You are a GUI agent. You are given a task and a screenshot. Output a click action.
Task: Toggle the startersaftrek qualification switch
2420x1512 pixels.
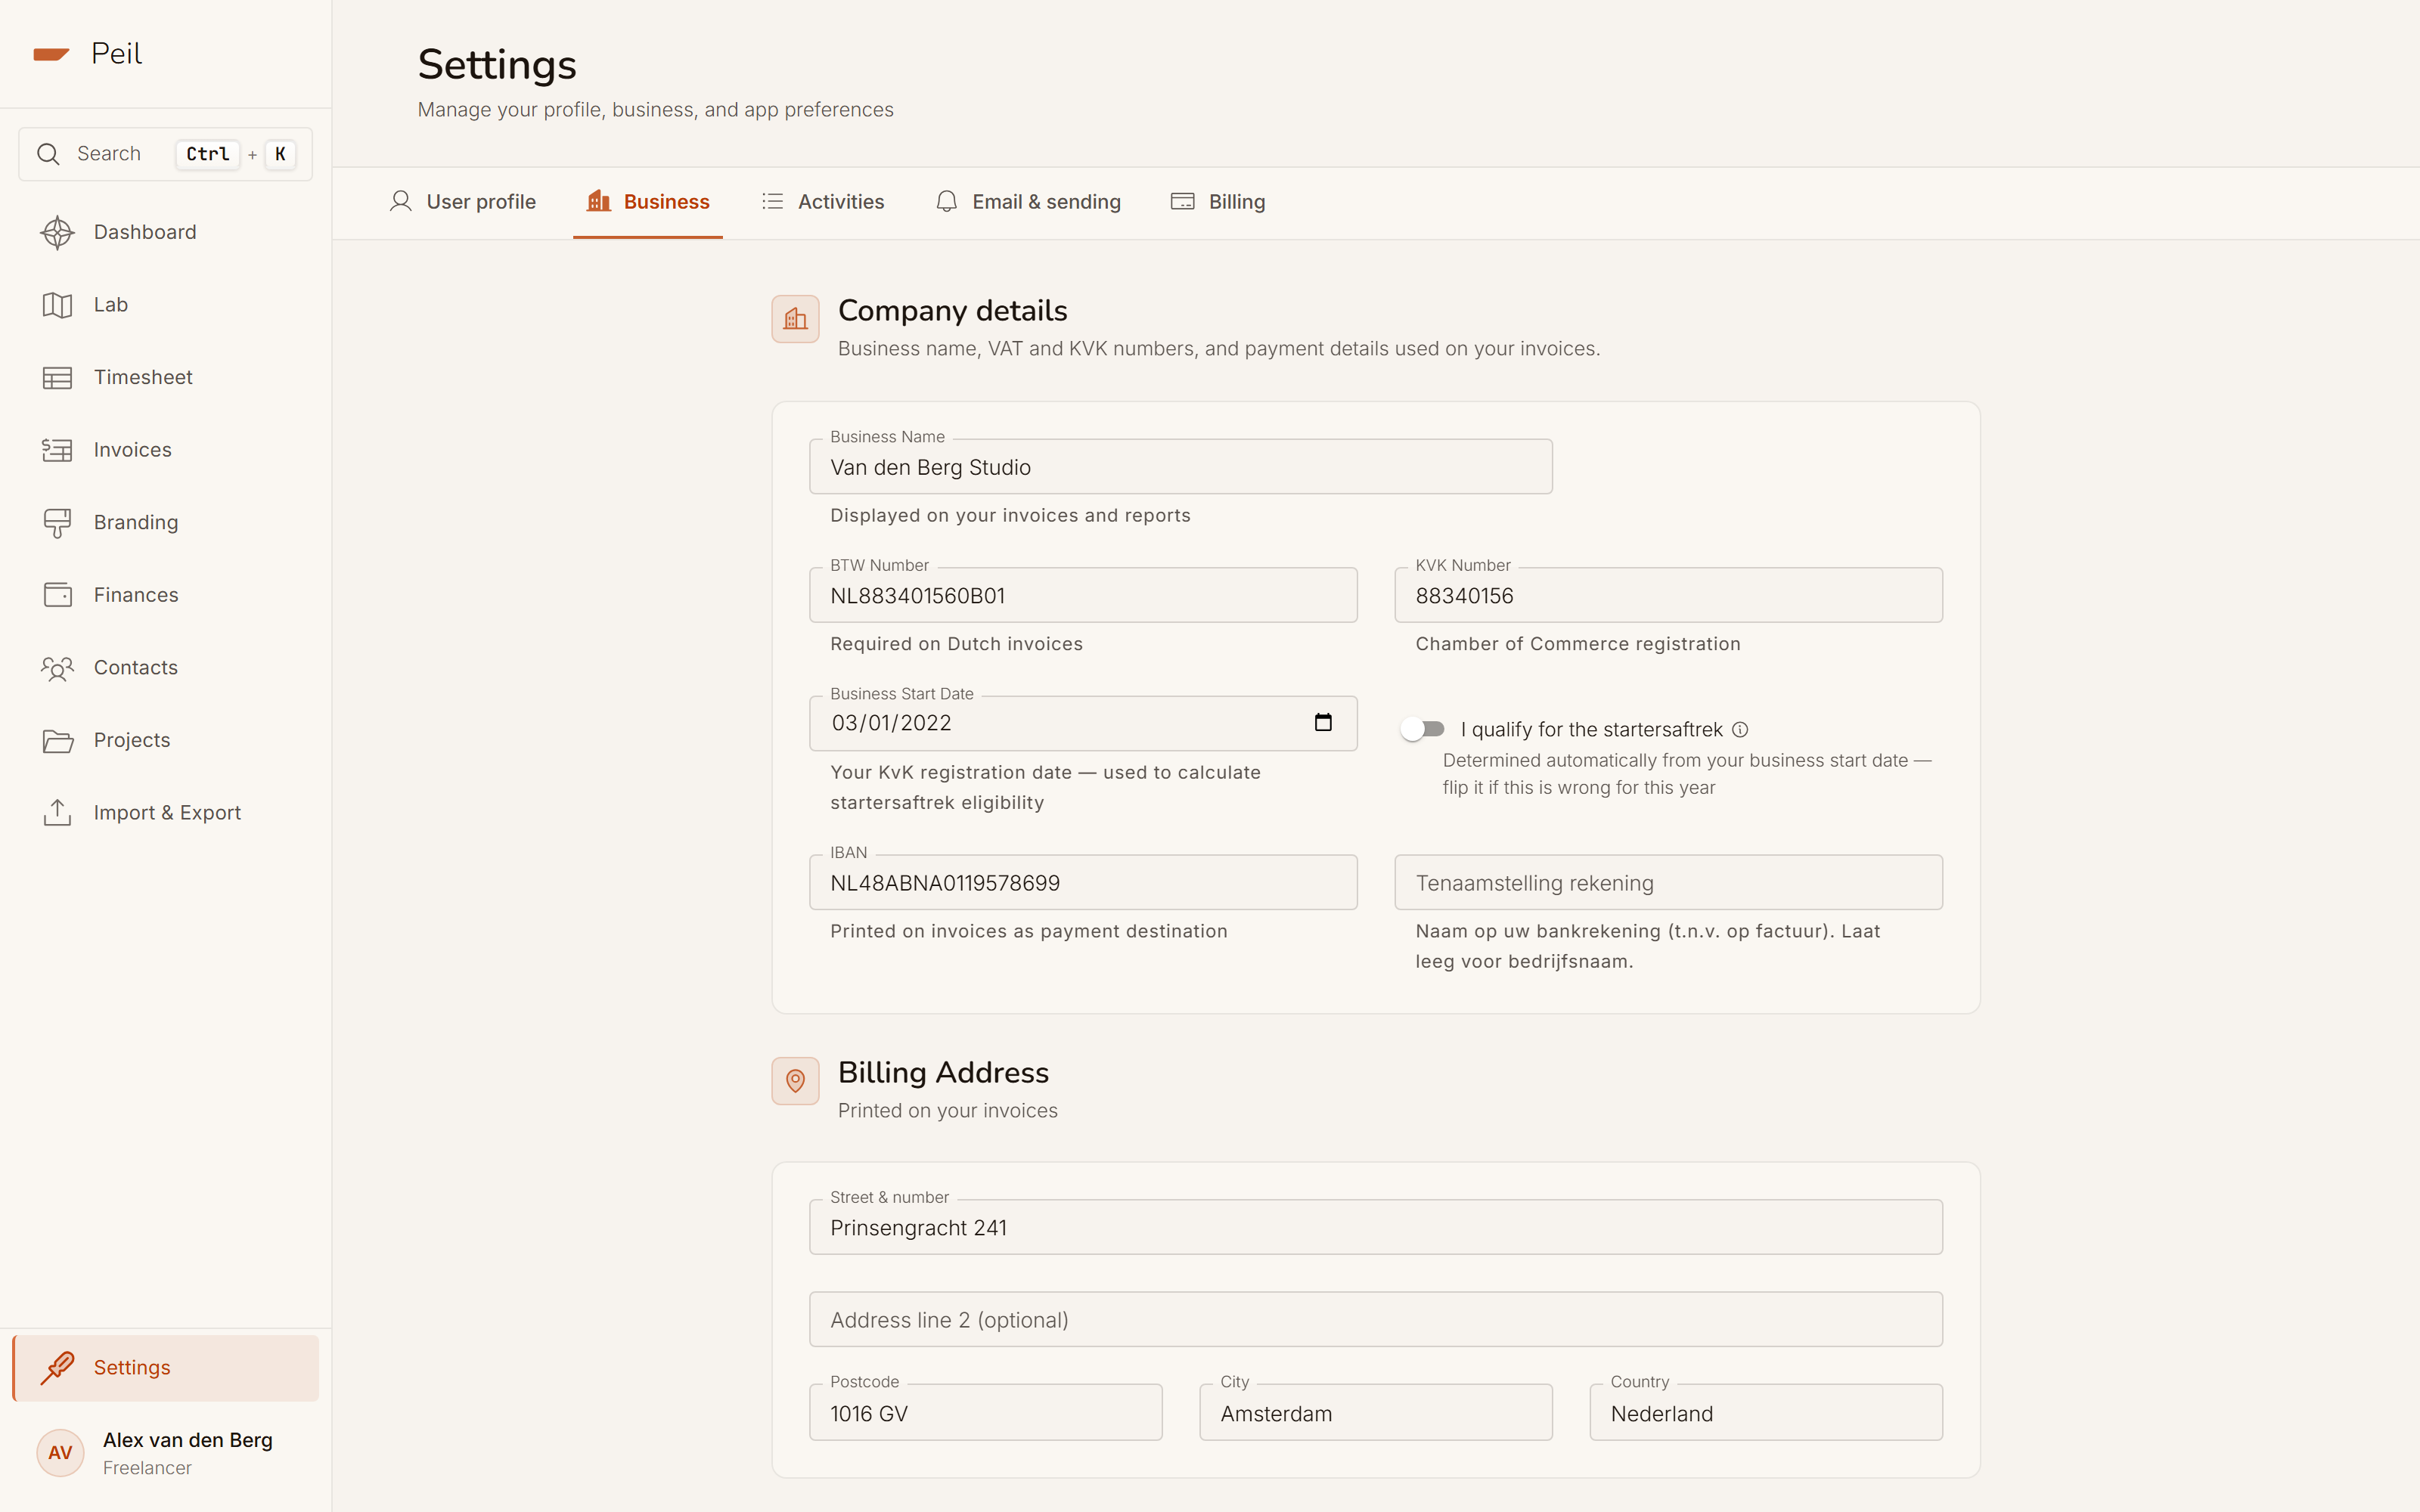pos(1423,729)
